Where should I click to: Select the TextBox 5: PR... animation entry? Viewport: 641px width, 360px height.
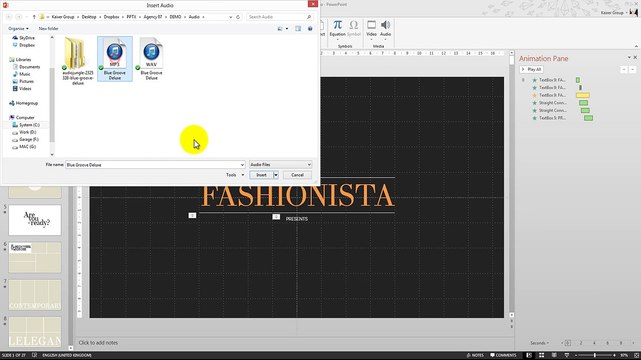[x=562, y=118]
